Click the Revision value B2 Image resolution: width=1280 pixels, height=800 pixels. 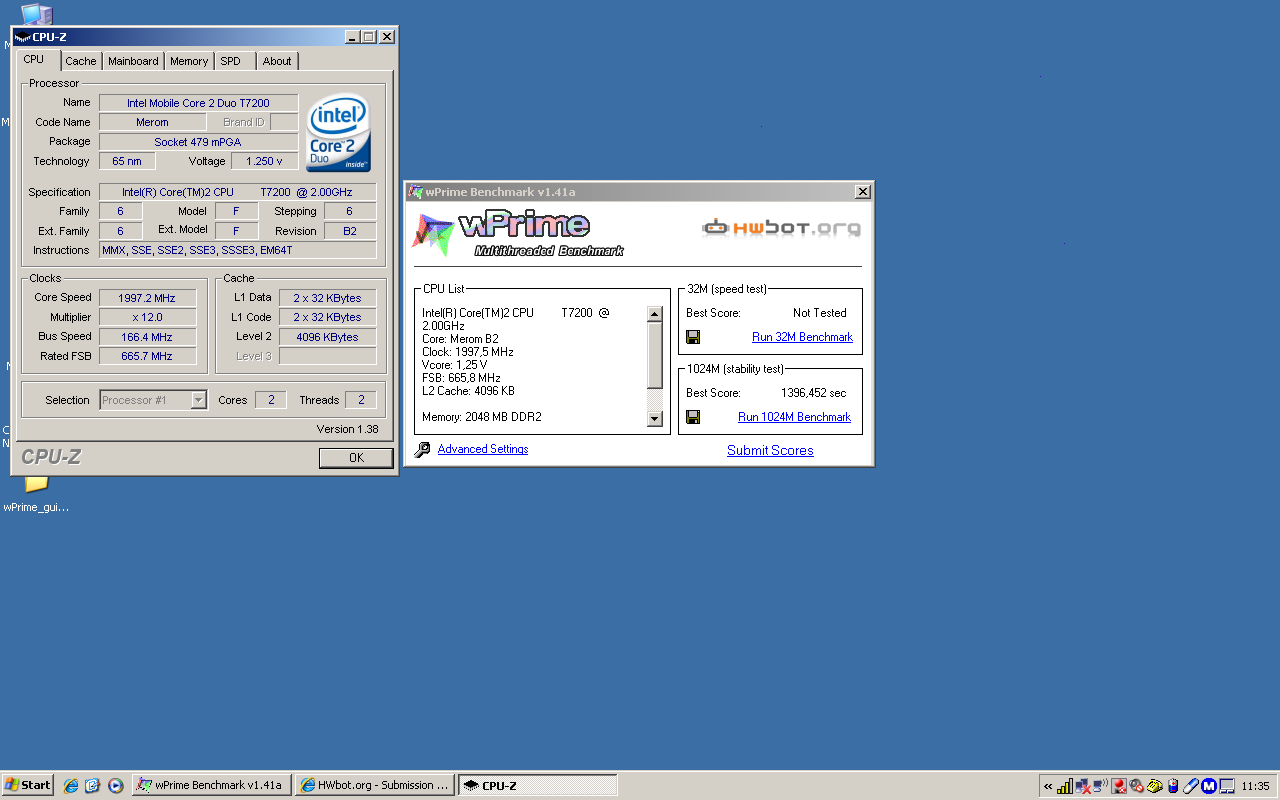coord(350,231)
